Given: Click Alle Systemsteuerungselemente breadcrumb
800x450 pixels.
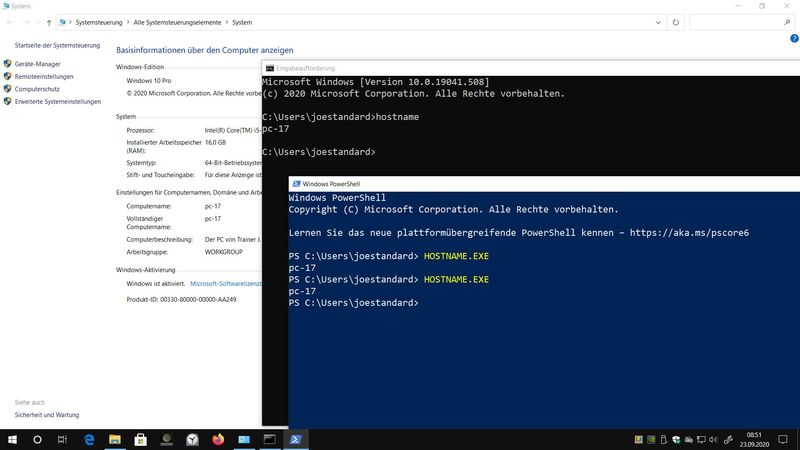Looking at the screenshot, I should point(178,22).
